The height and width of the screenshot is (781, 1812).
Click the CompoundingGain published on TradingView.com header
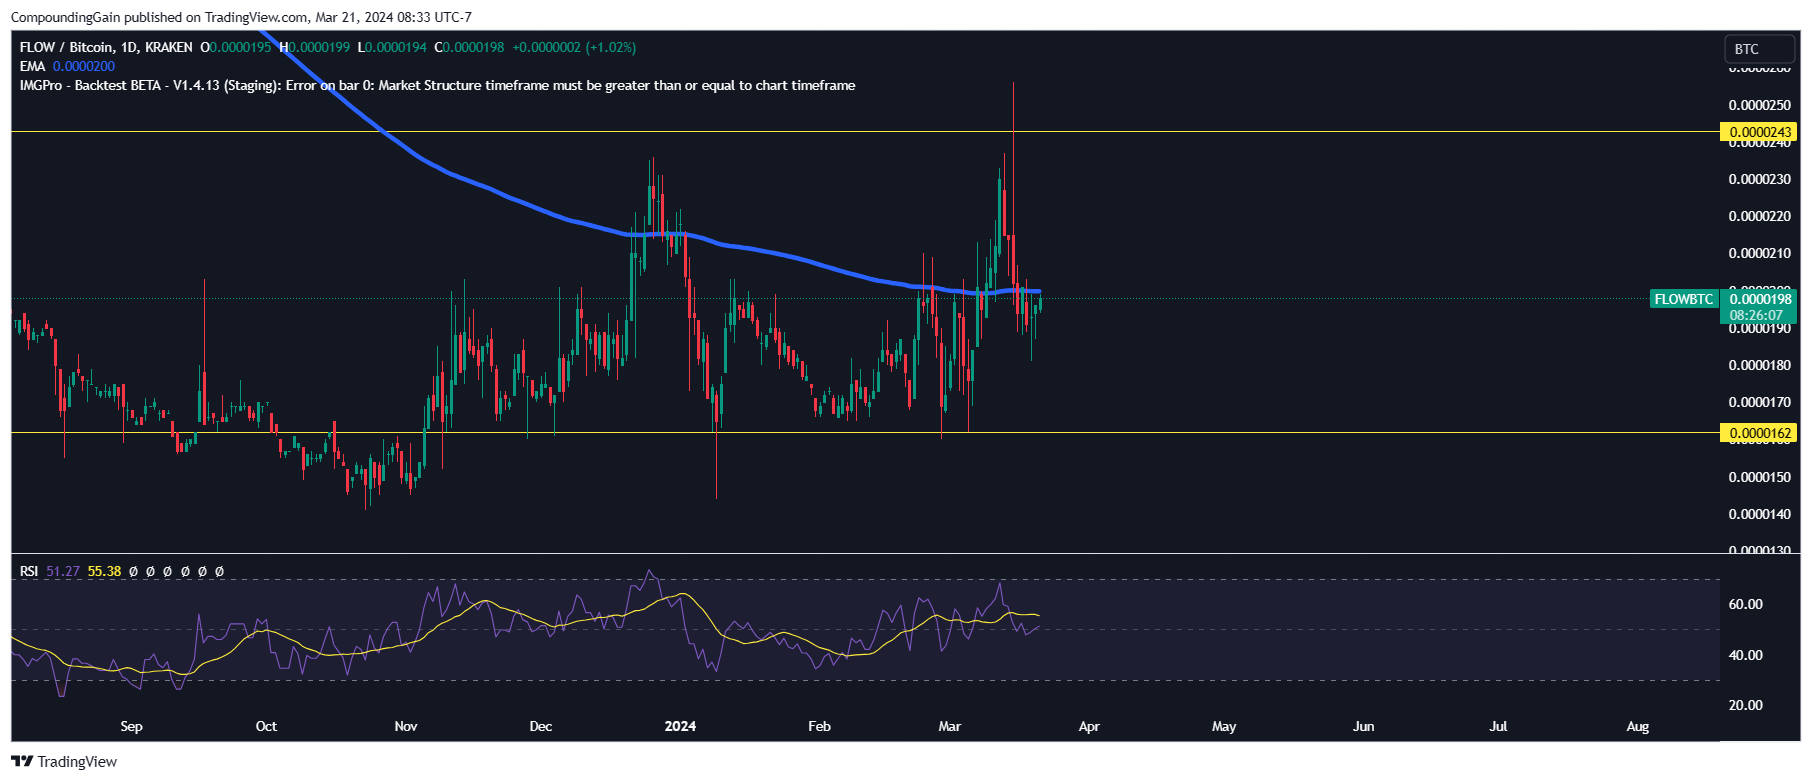240,17
